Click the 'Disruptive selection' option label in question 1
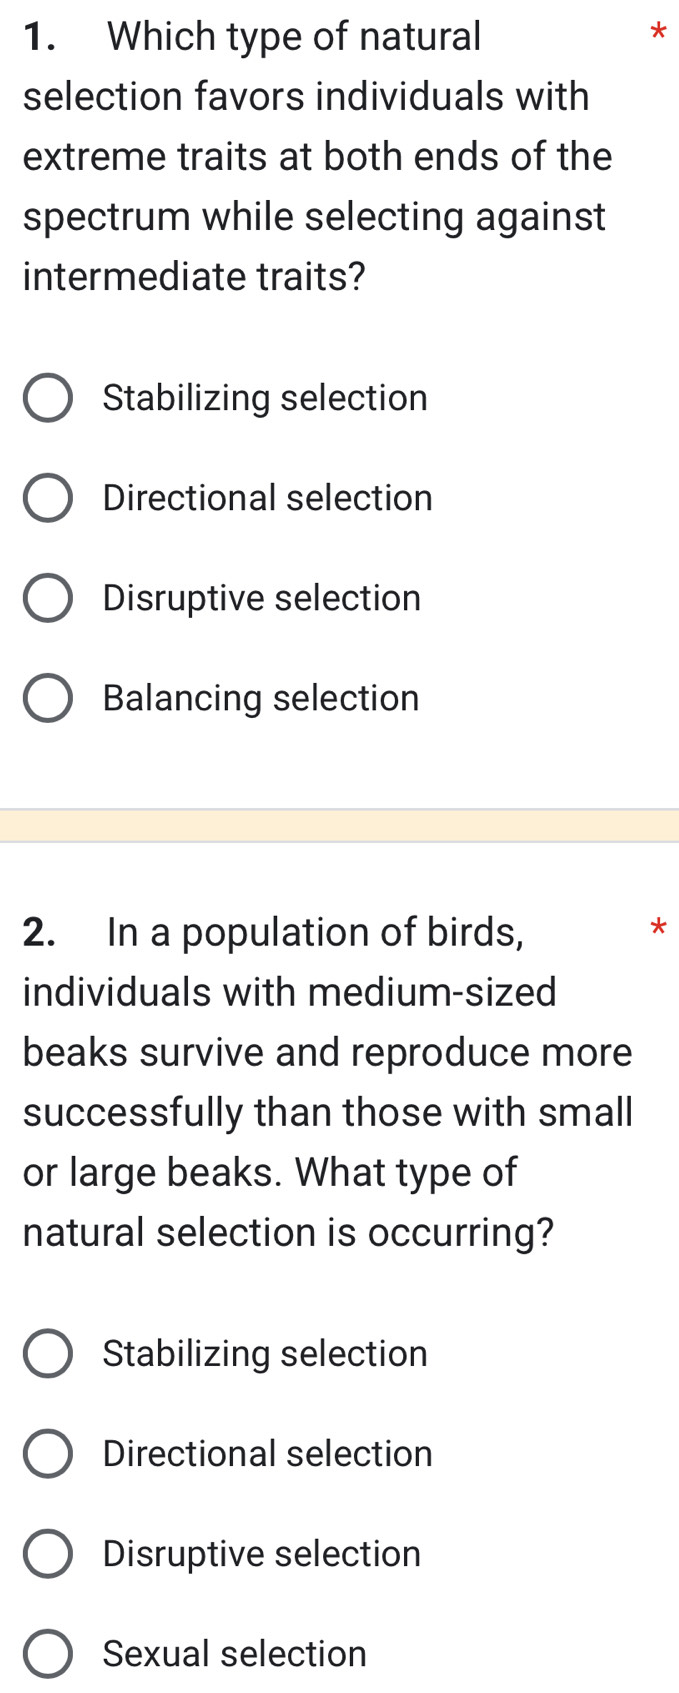679x1693 pixels. pos(261,598)
